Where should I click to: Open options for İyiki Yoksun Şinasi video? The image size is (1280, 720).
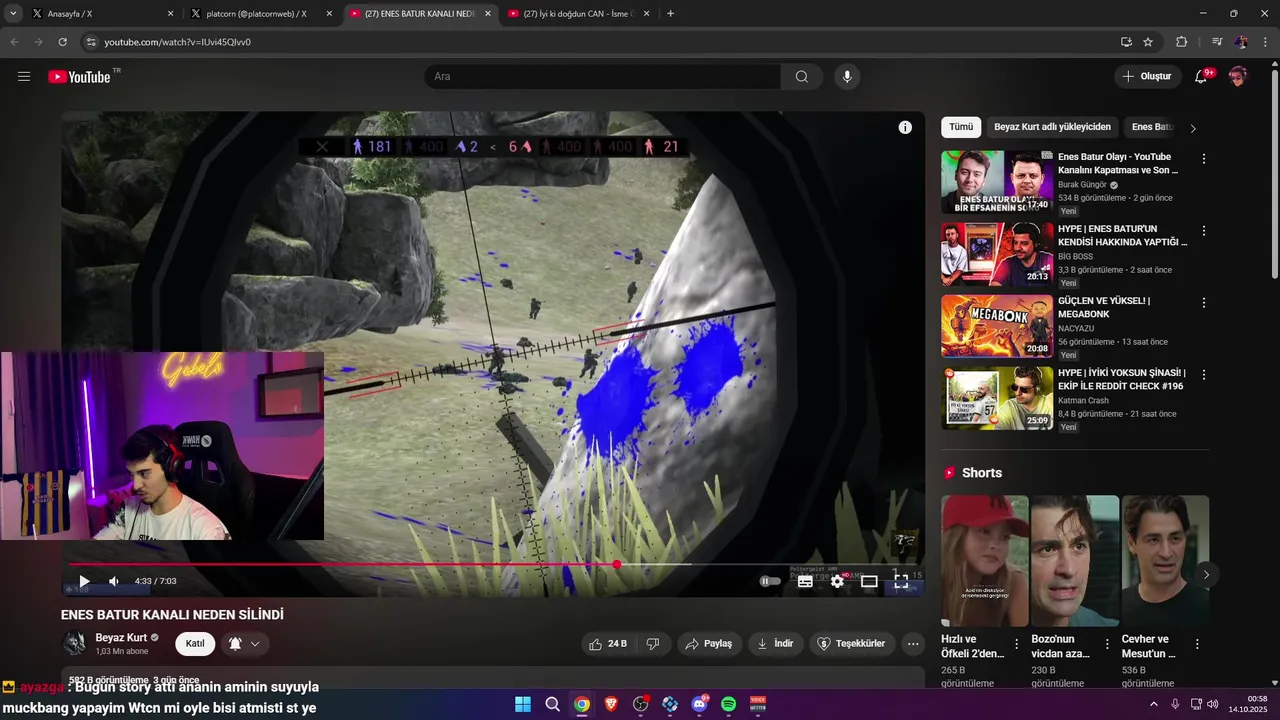[x=1203, y=375]
